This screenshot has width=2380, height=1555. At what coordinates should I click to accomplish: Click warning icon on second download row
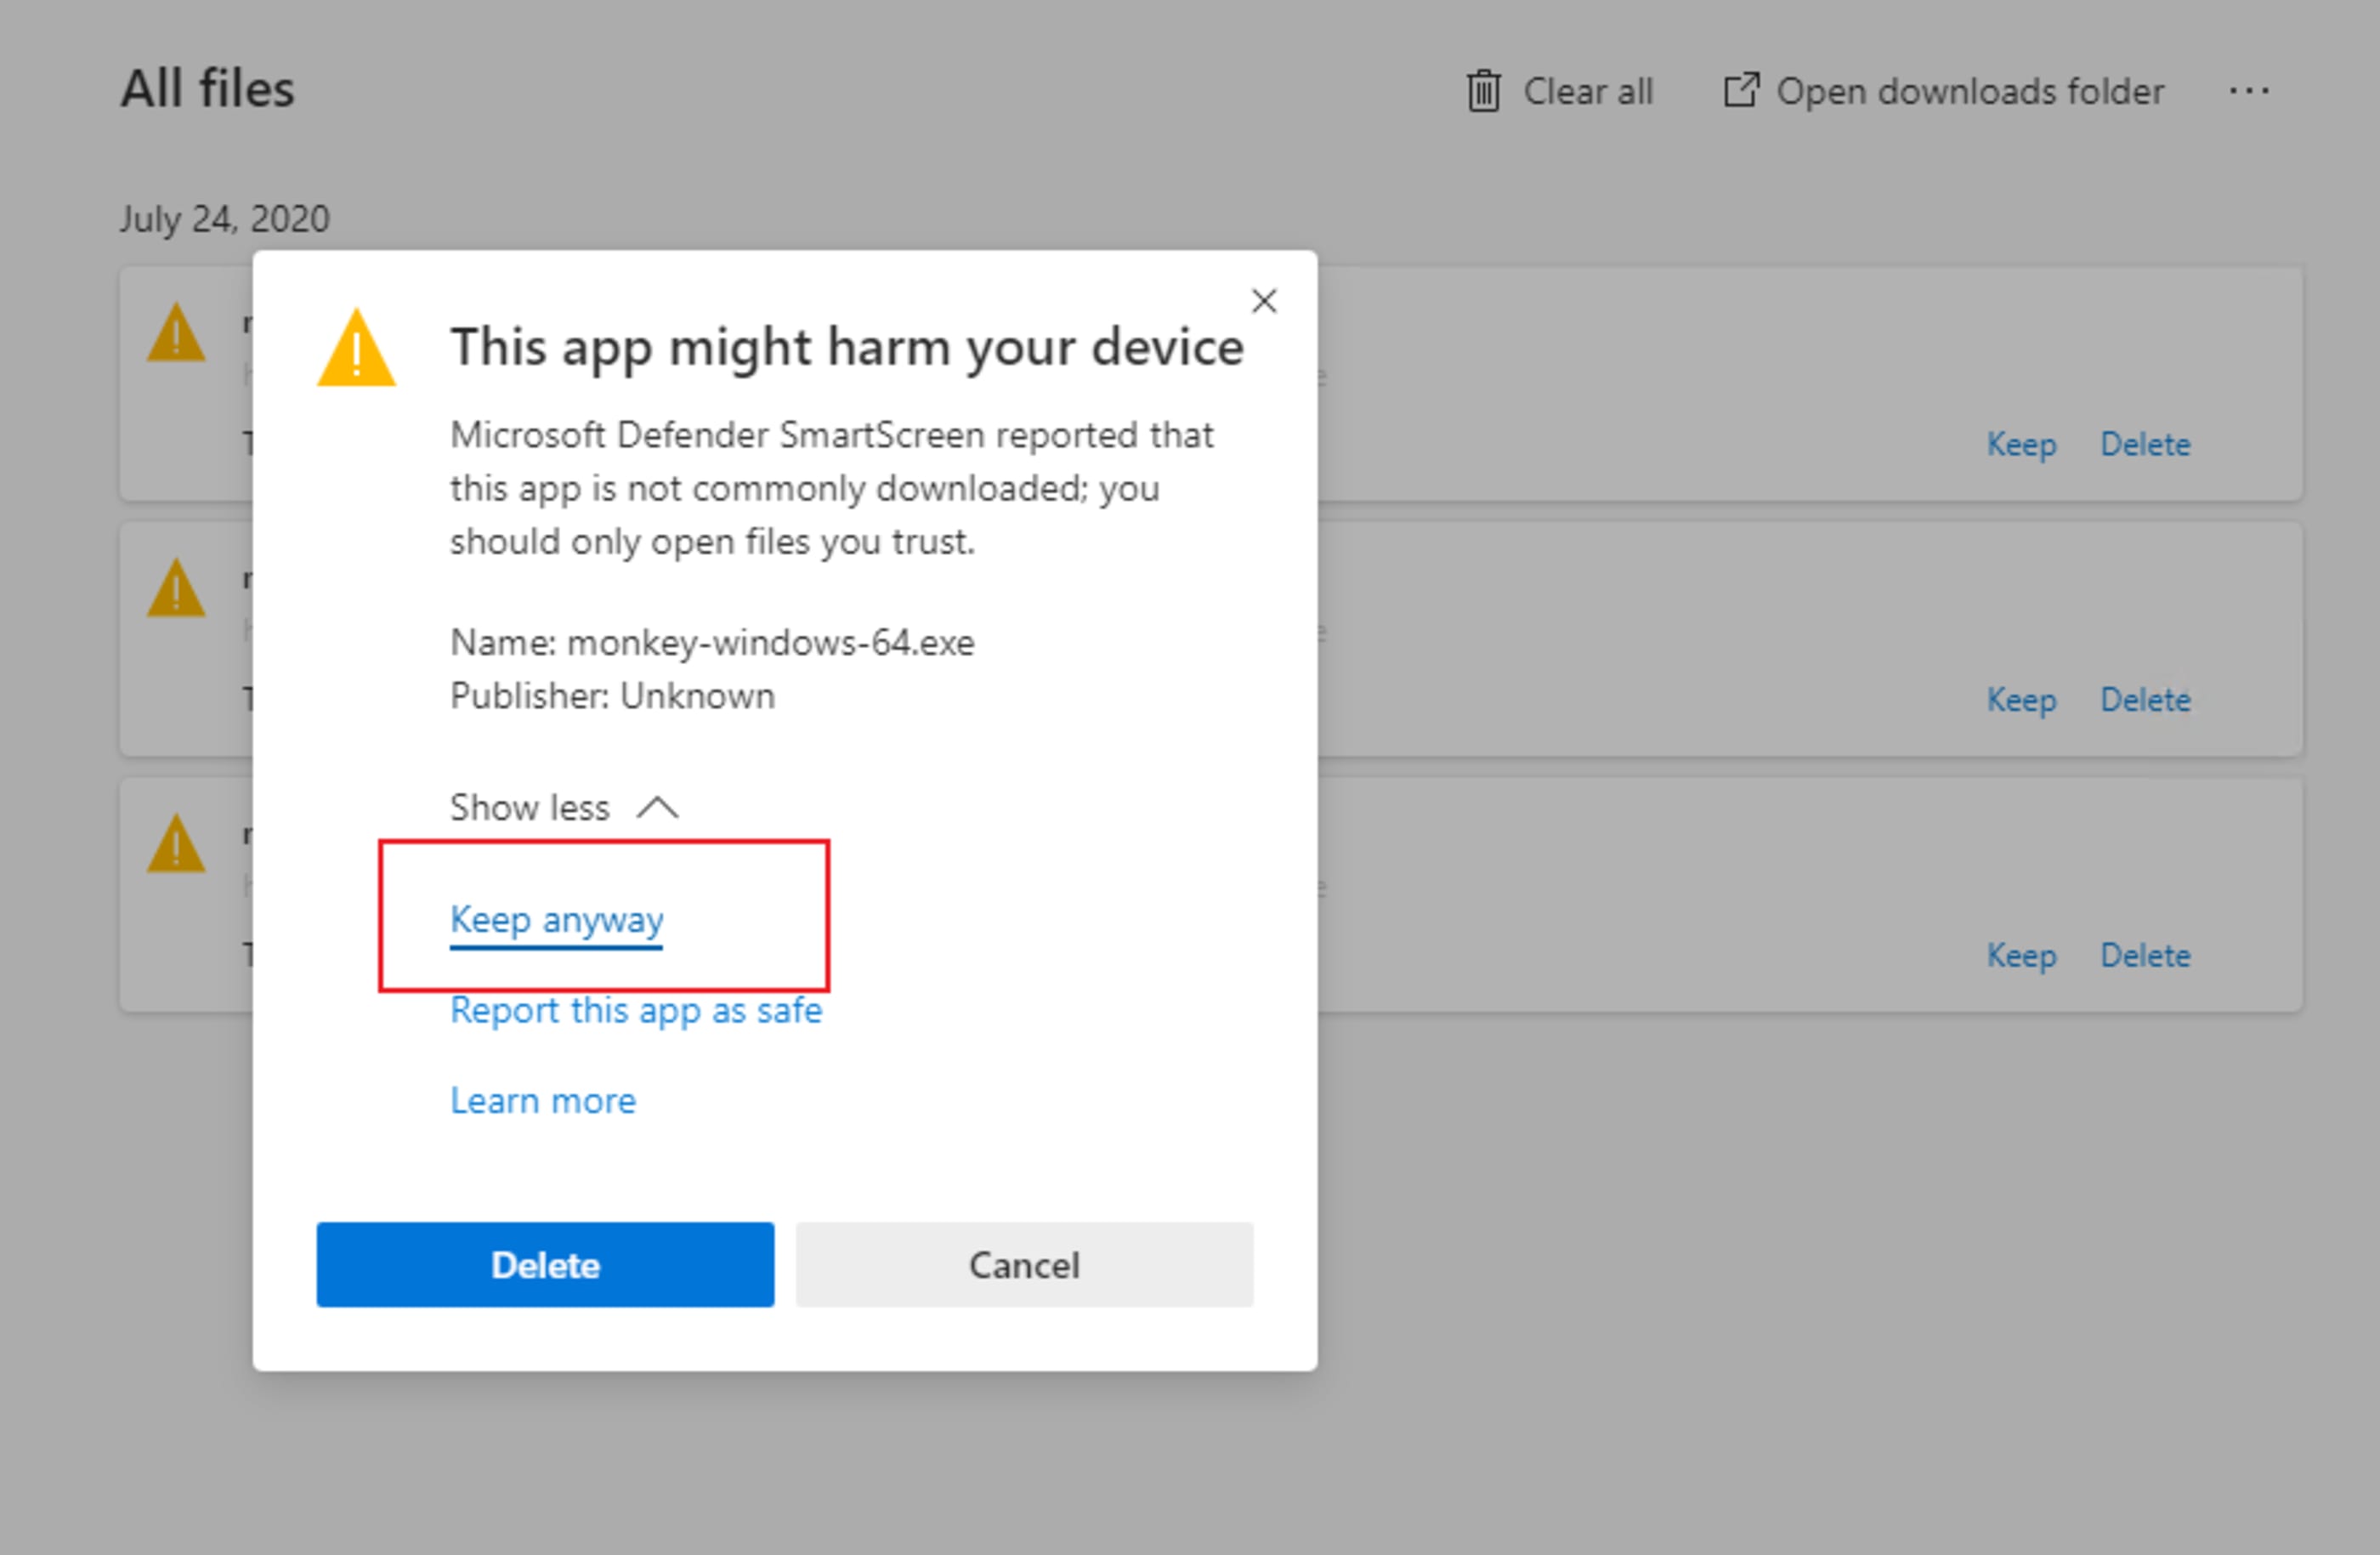pos(176,588)
